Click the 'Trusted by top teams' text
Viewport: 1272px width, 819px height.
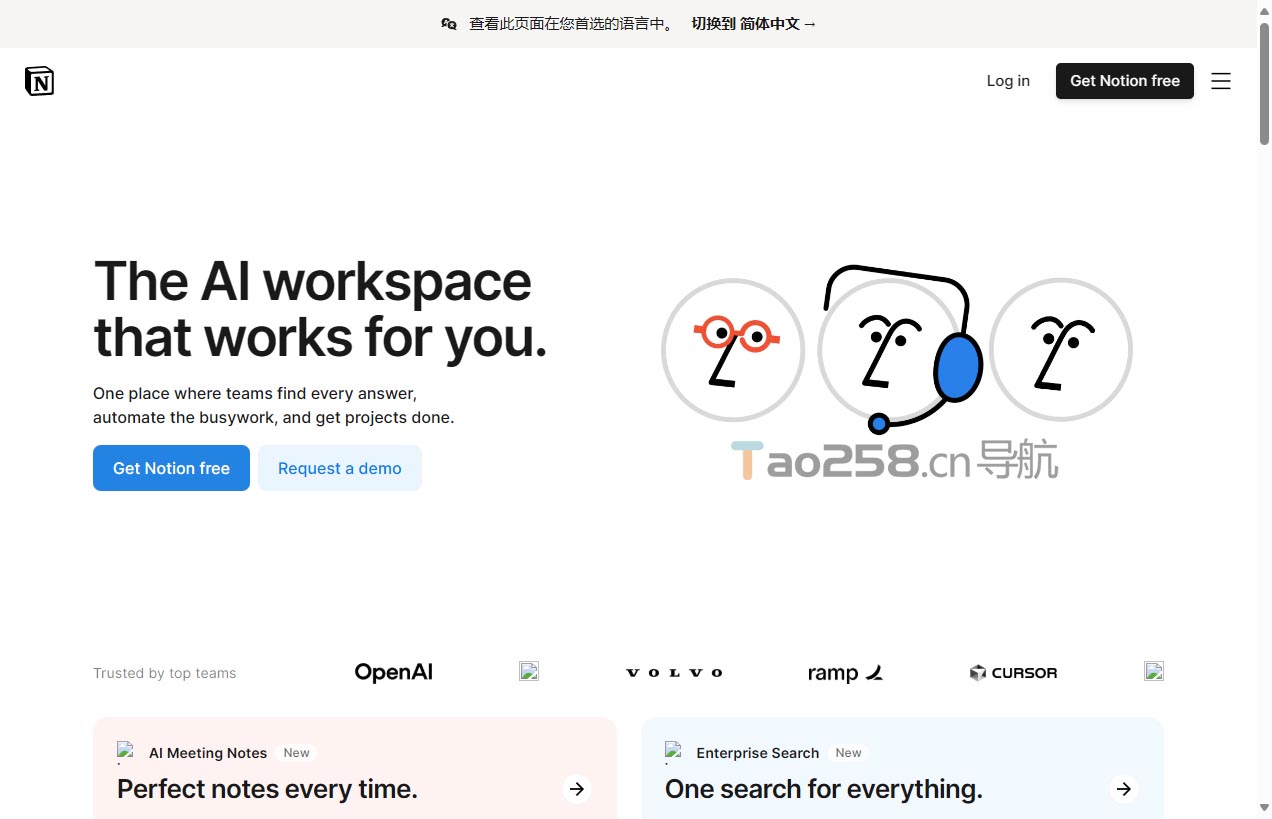pyautogui.click(x=165, y=673)
